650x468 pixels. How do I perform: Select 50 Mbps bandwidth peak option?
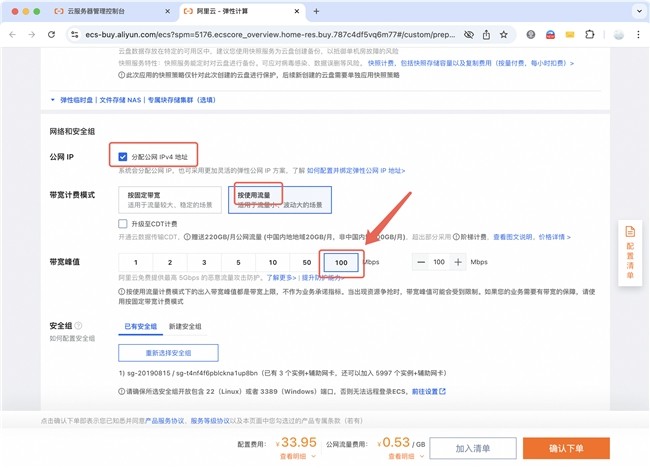point(307,261)
